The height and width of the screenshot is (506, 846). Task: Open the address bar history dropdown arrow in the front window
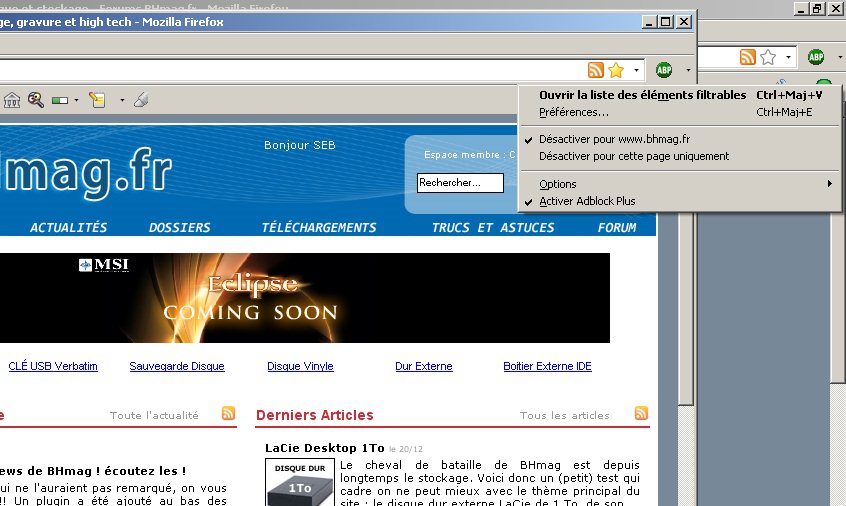pos(637,70)
